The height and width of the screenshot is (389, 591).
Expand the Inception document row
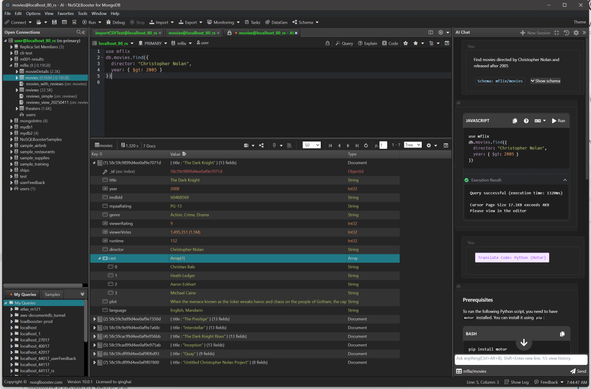click(94, 345)
